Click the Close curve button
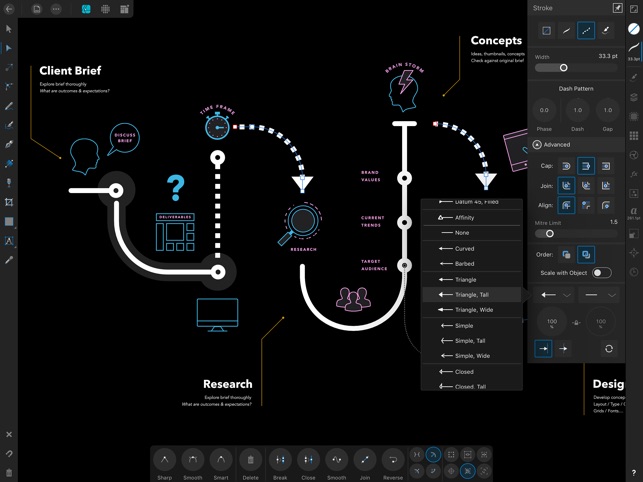 tap(308, 460)
